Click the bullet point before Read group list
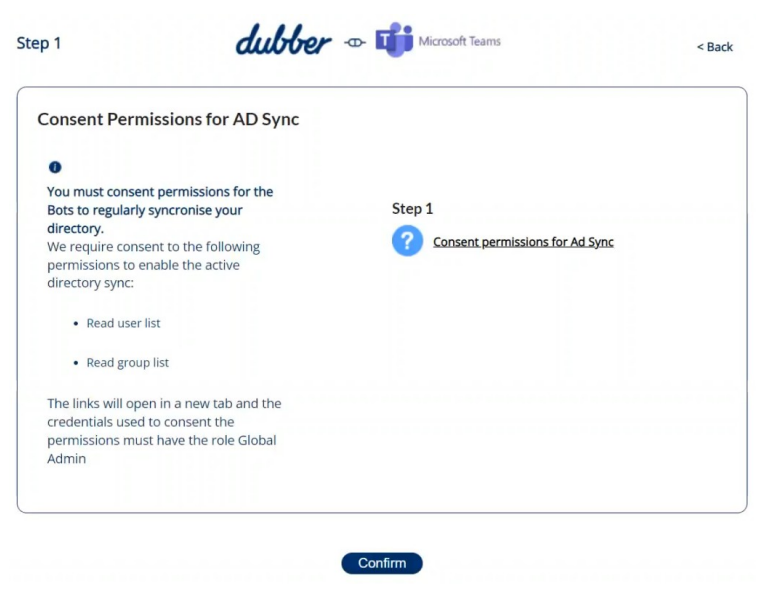The height and width of the screenshot is (589, 771). pos(76,363)
